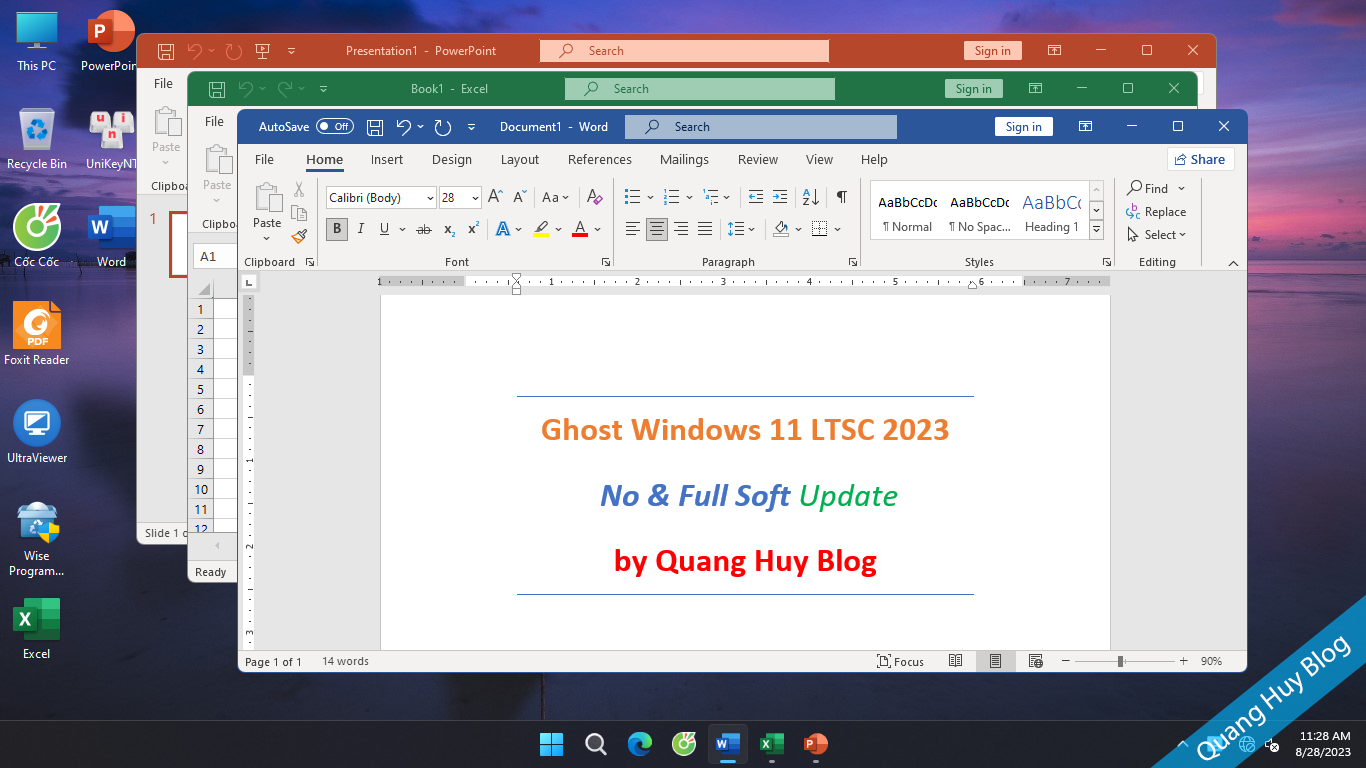Apply strikethrough formatting
The width and height of the screenshot is (1366, 768).
(423, 229)
